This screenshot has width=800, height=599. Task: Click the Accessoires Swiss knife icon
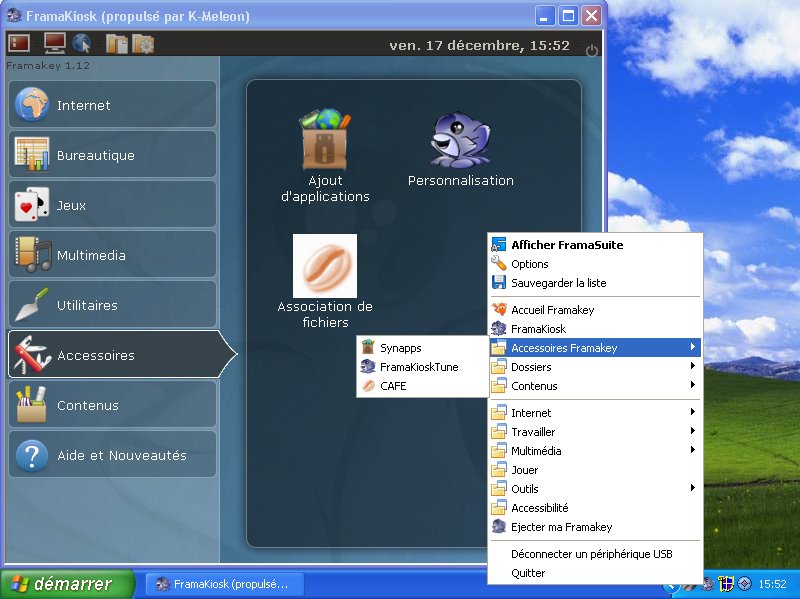pos(32,354)
